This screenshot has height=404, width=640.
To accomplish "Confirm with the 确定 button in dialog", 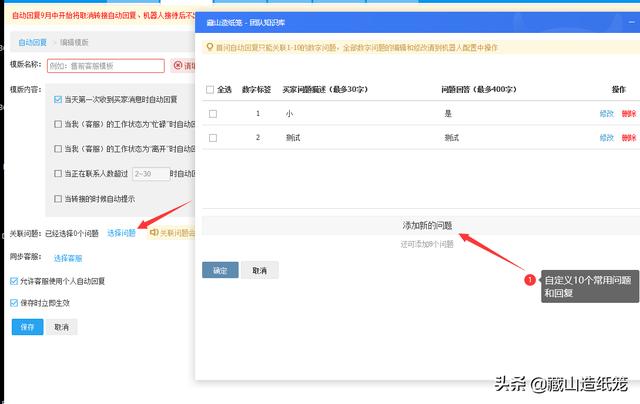I will (220, 270).
